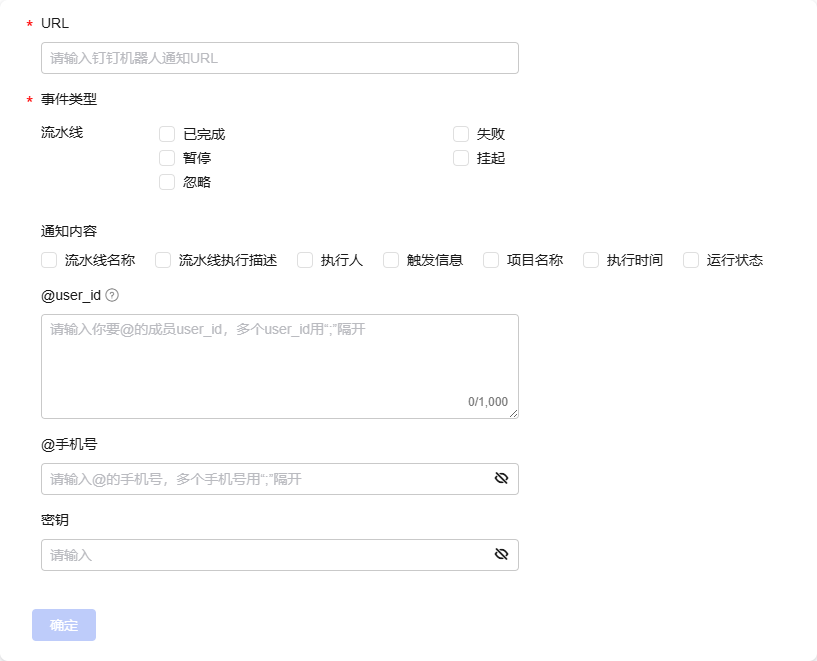Check the 已完成 pipeline event checkbox

tap(167, 134)
